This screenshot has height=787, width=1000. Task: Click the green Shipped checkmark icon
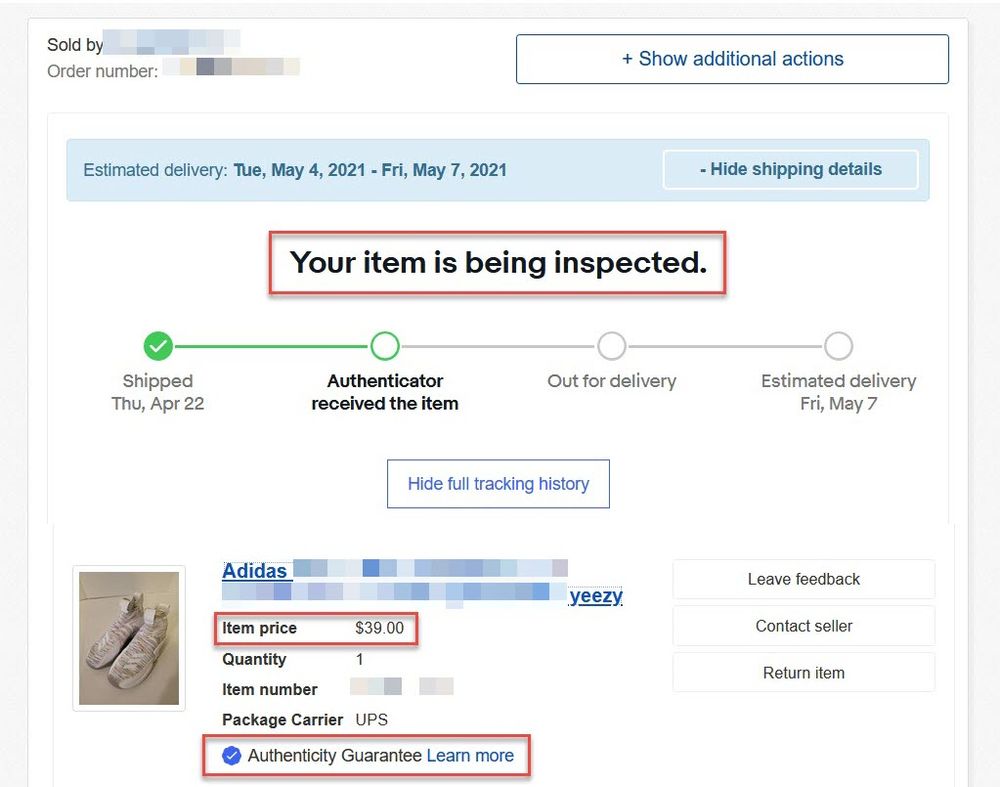point(157,347)
